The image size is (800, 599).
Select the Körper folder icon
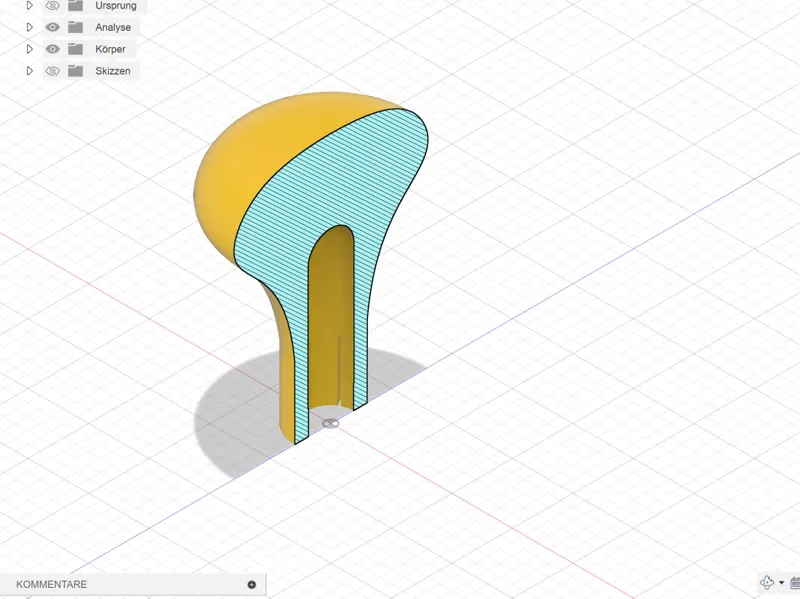76,49
